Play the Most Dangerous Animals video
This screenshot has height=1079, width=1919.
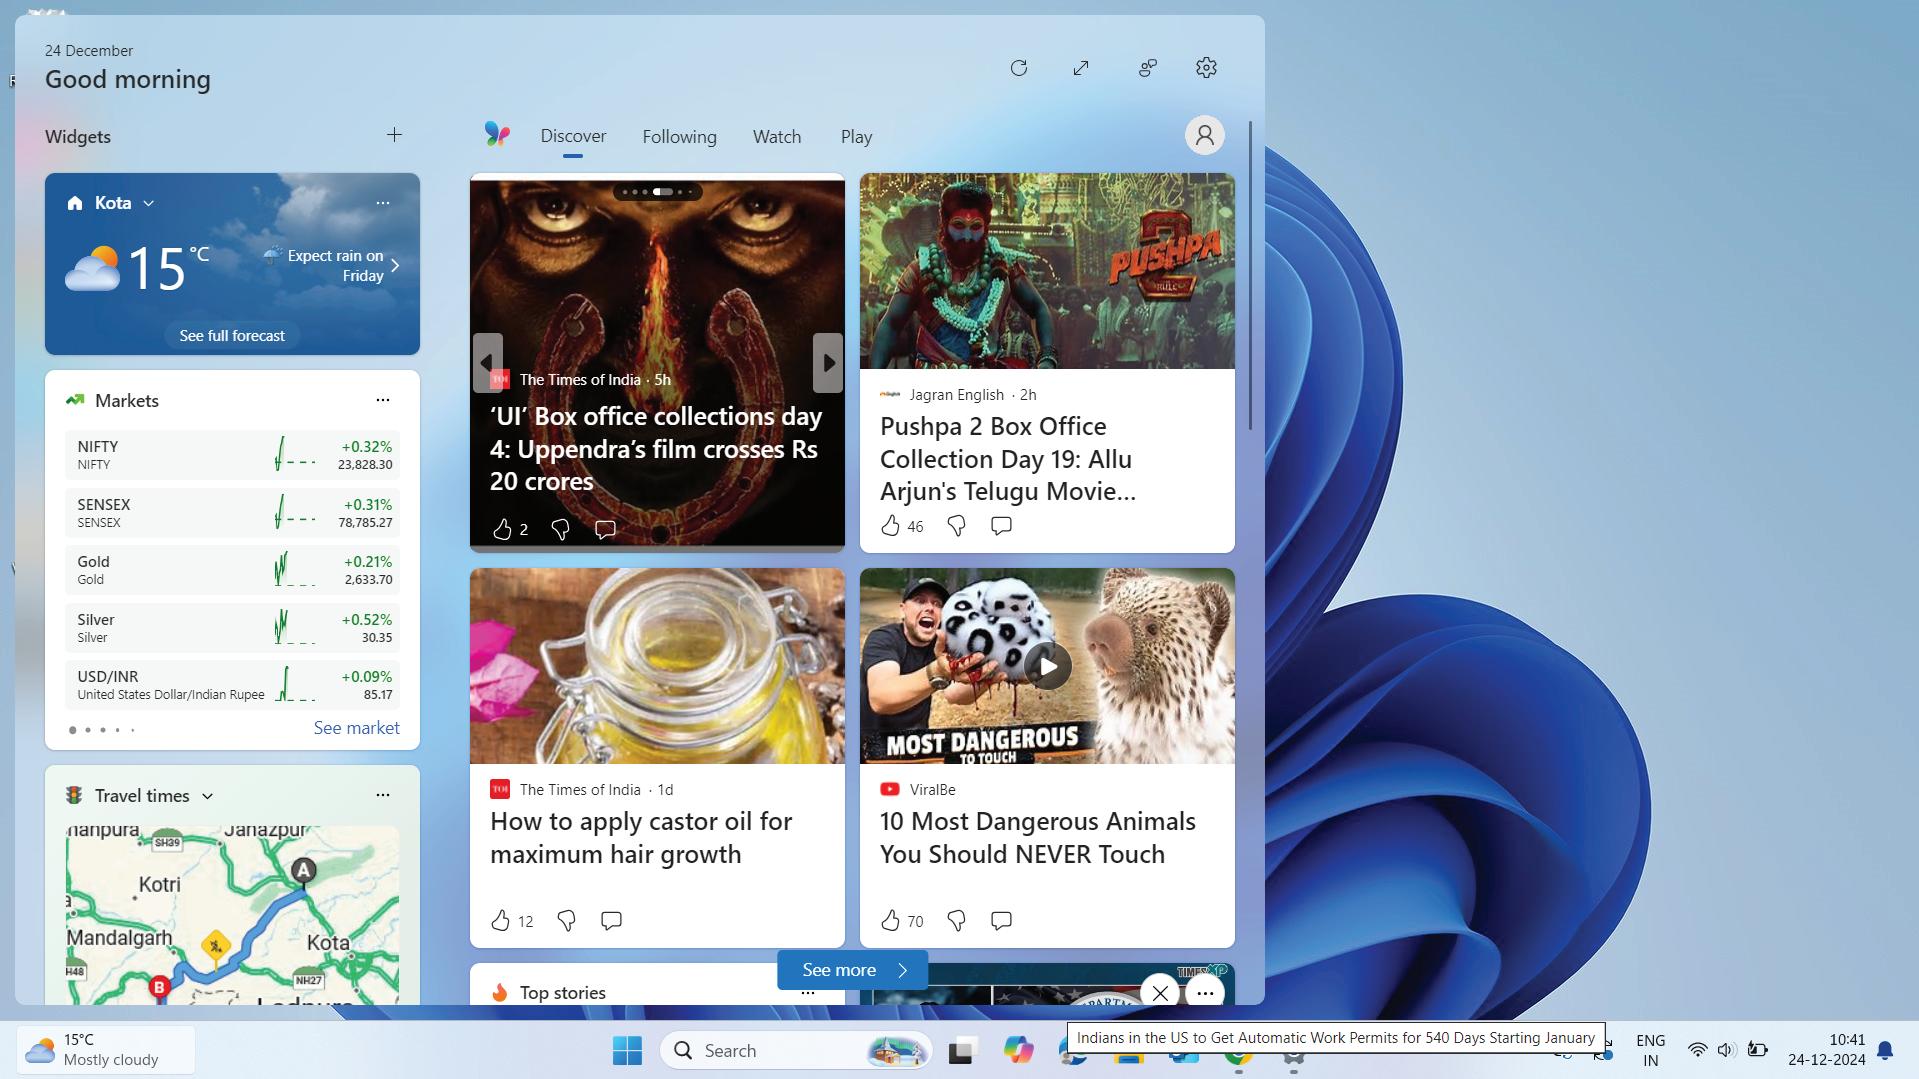1047,666
